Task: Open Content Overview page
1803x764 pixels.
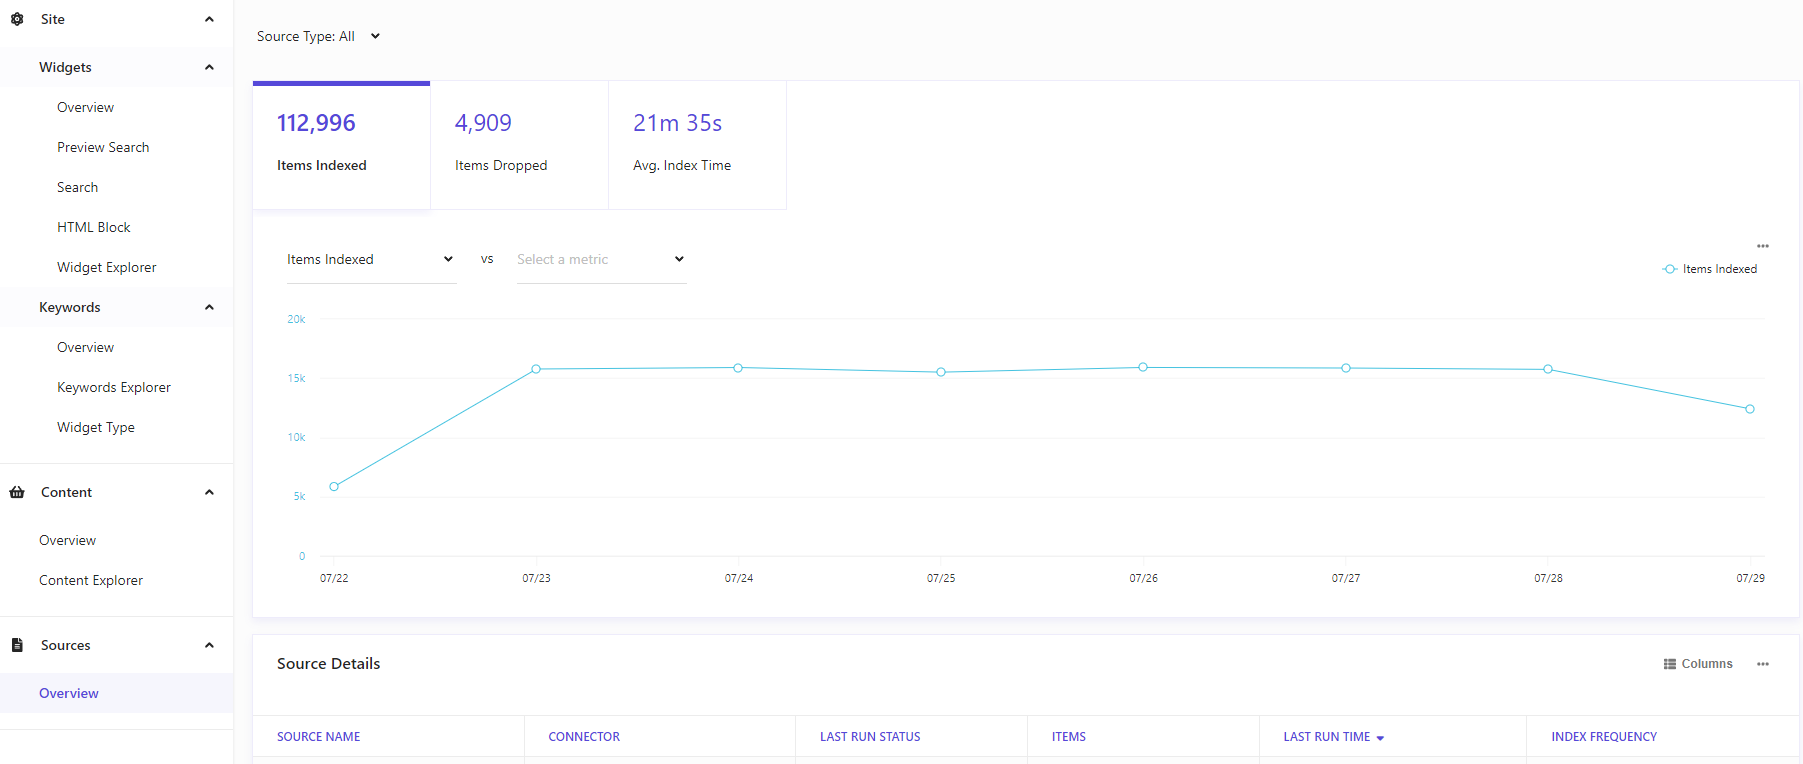Action: point(67,540)
